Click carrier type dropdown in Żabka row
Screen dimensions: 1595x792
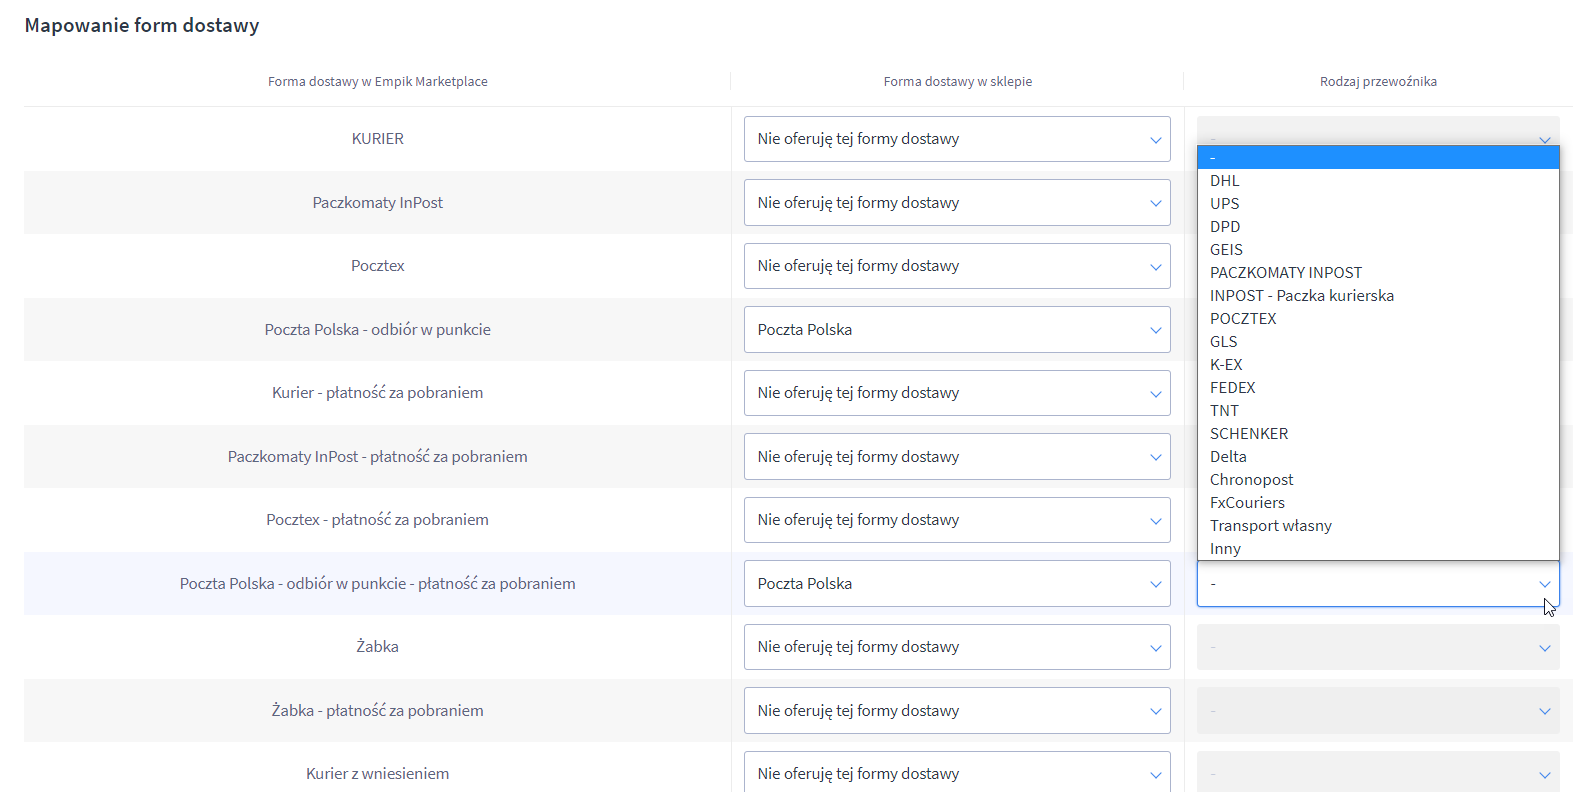(1377, 647)
